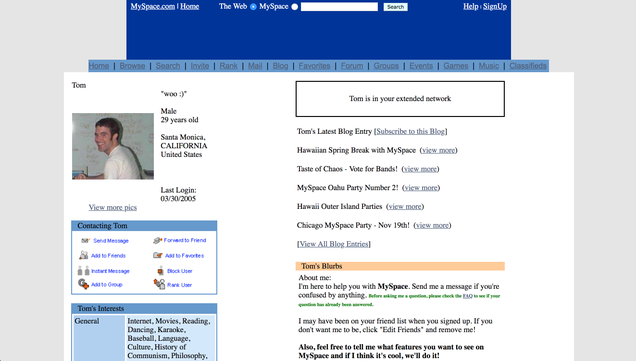Open View All Blog Entries link
636x361 pixels.
click(334, 244)
